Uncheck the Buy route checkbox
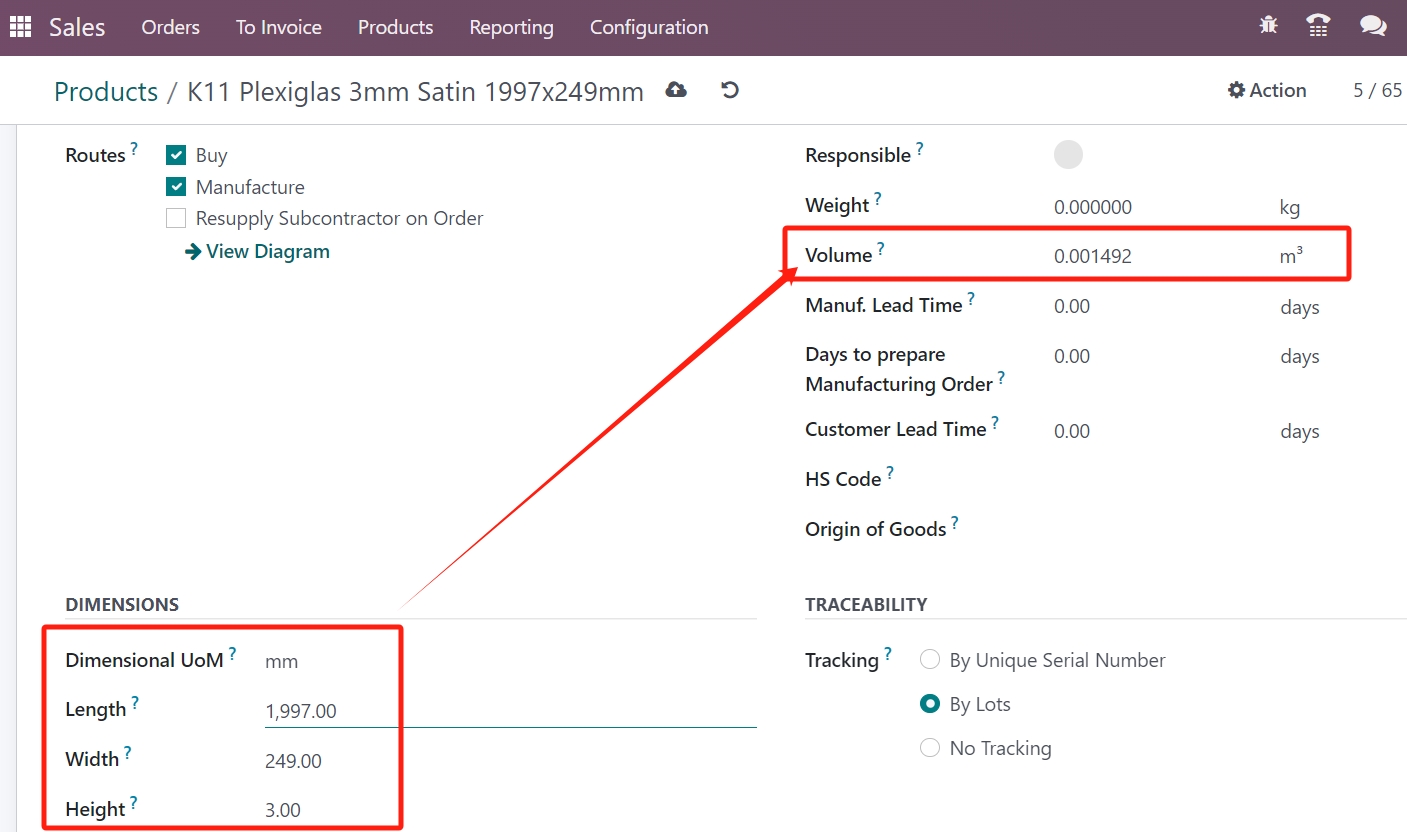 [x=176, y=155]
